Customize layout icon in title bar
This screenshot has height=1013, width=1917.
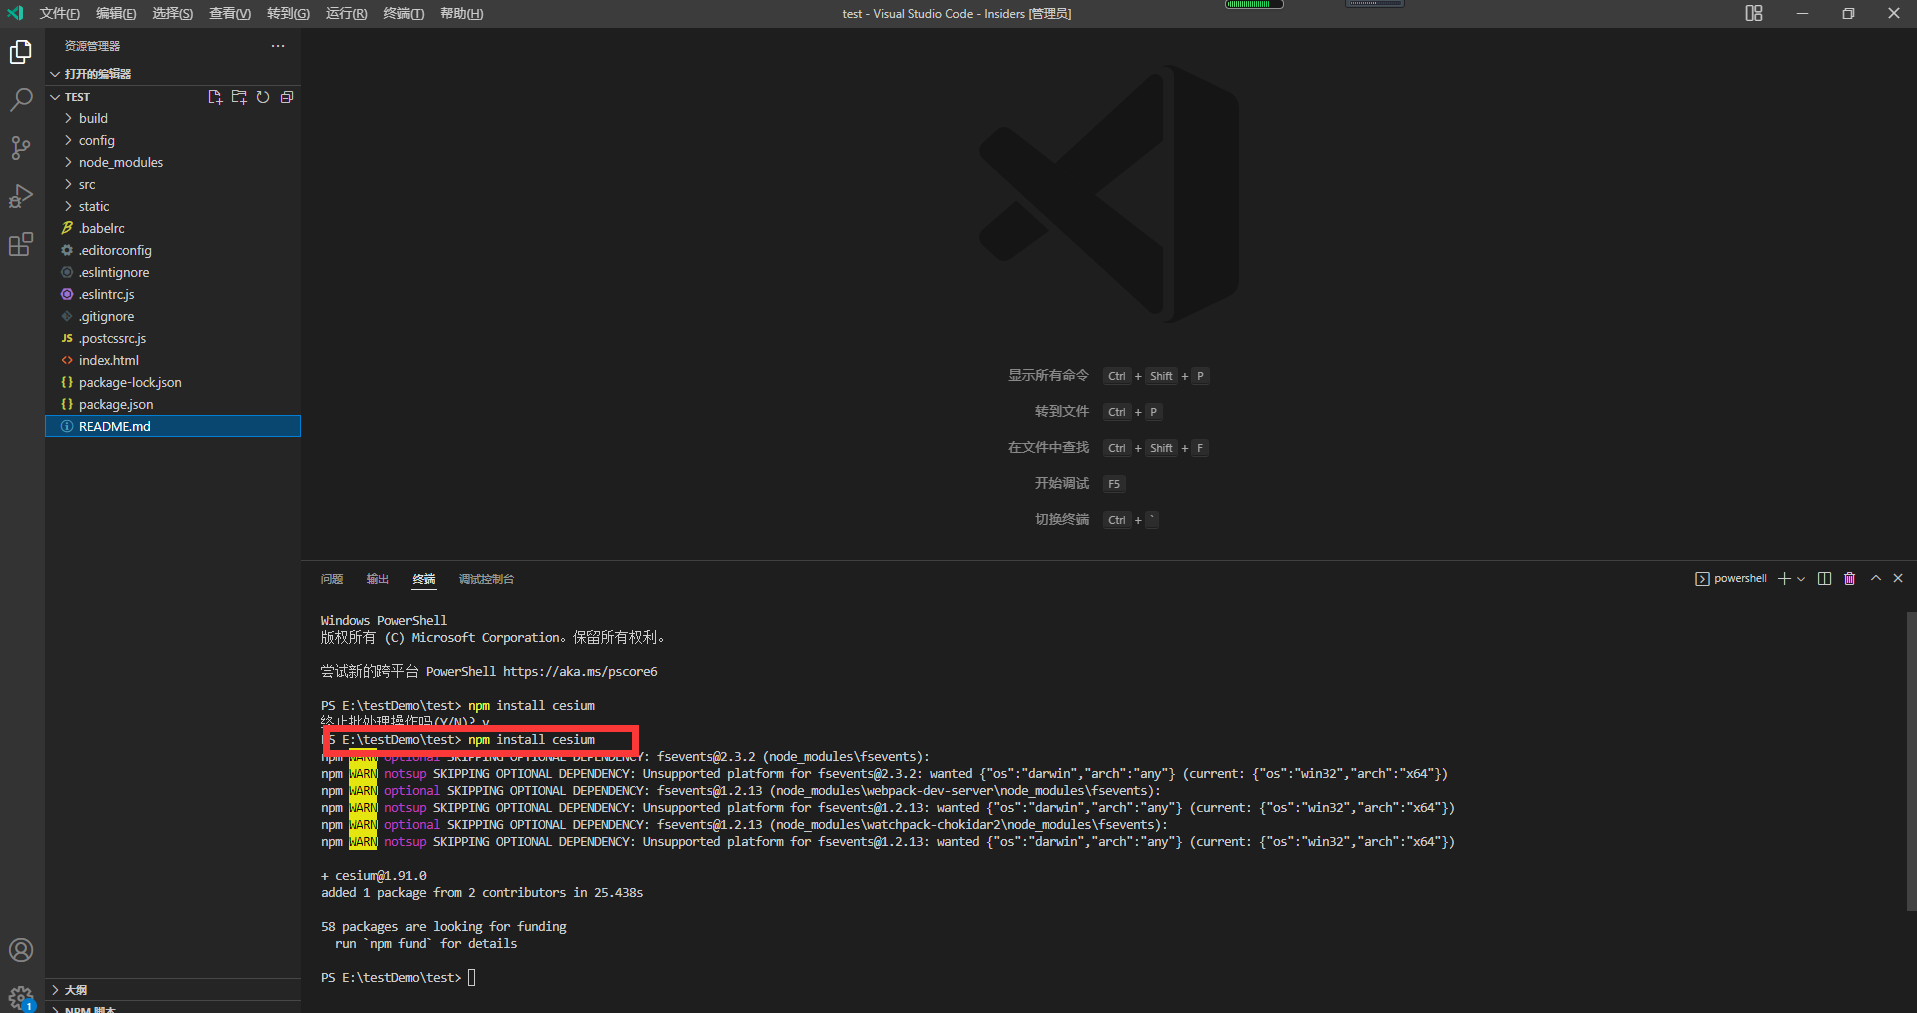[1754, 13]
